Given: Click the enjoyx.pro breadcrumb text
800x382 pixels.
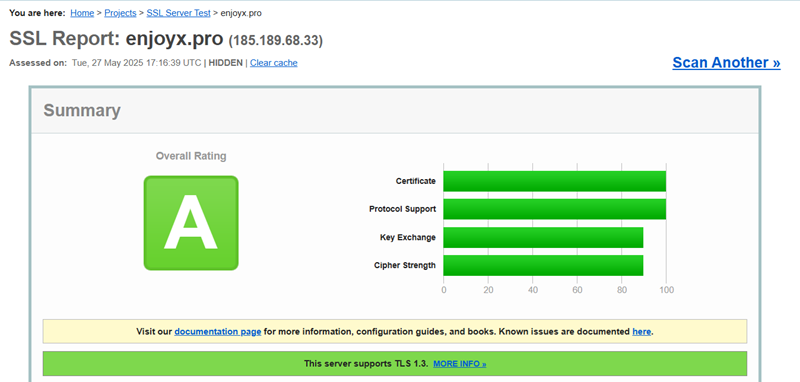Looking at the screenshot, I should click(x=241, y=13).
